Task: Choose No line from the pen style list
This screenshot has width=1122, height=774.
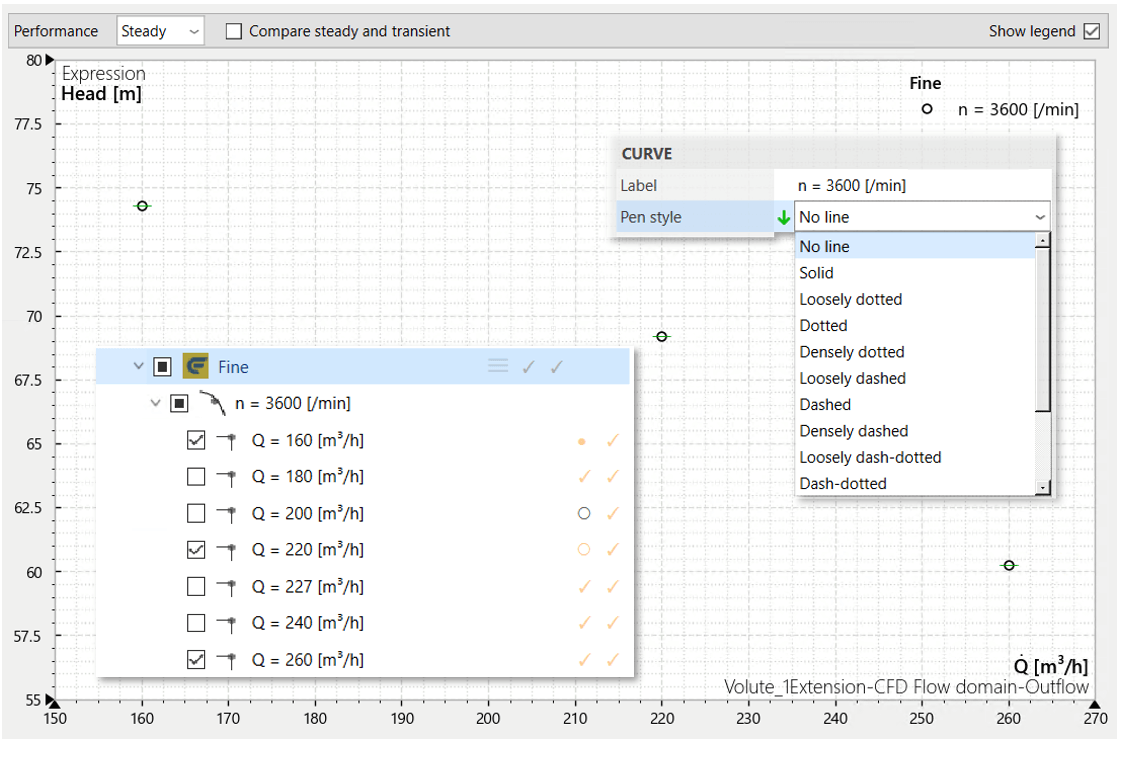Action: point(915,246)
